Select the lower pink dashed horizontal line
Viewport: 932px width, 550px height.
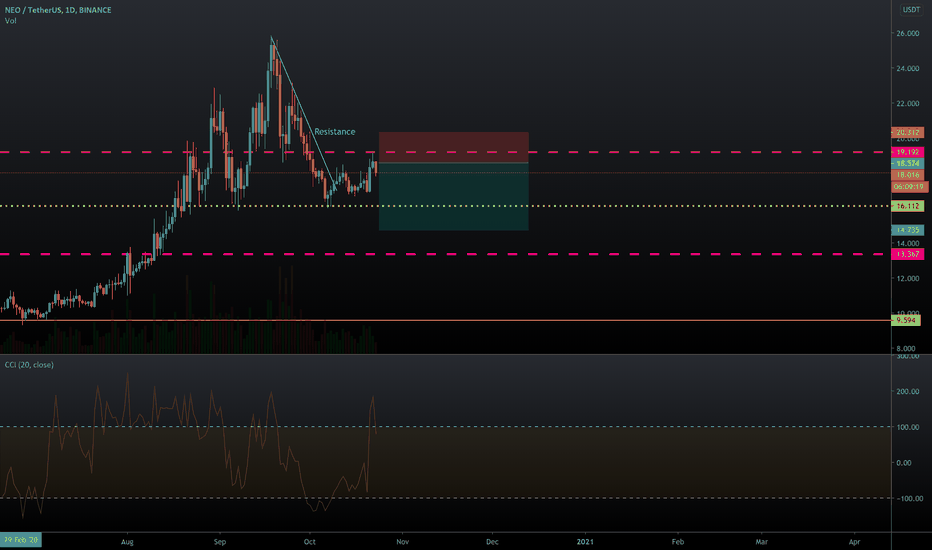pos(446,254)
